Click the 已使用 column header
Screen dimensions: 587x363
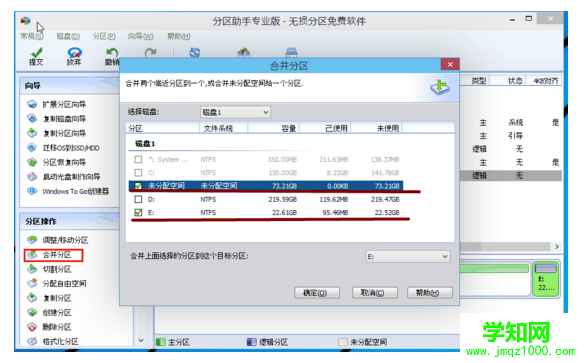(x=325, y=129)
